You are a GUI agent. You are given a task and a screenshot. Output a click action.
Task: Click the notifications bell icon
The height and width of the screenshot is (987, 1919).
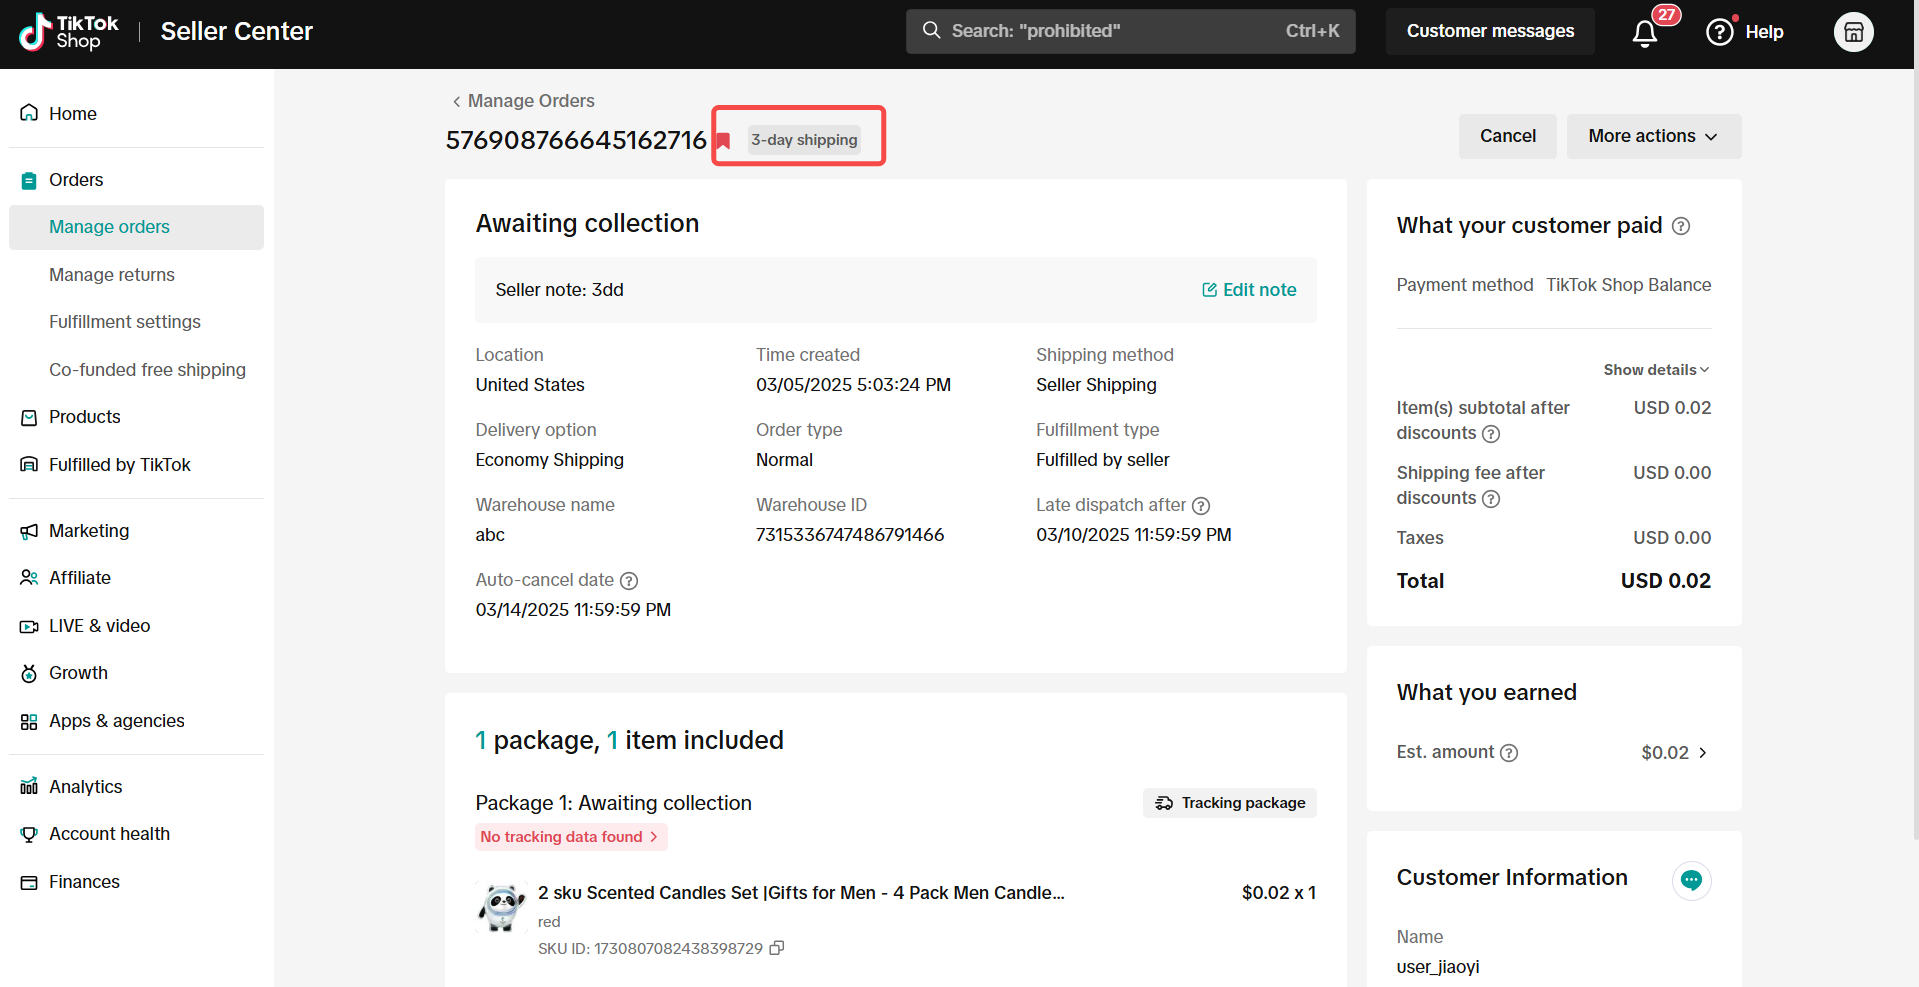point(1644,33)
